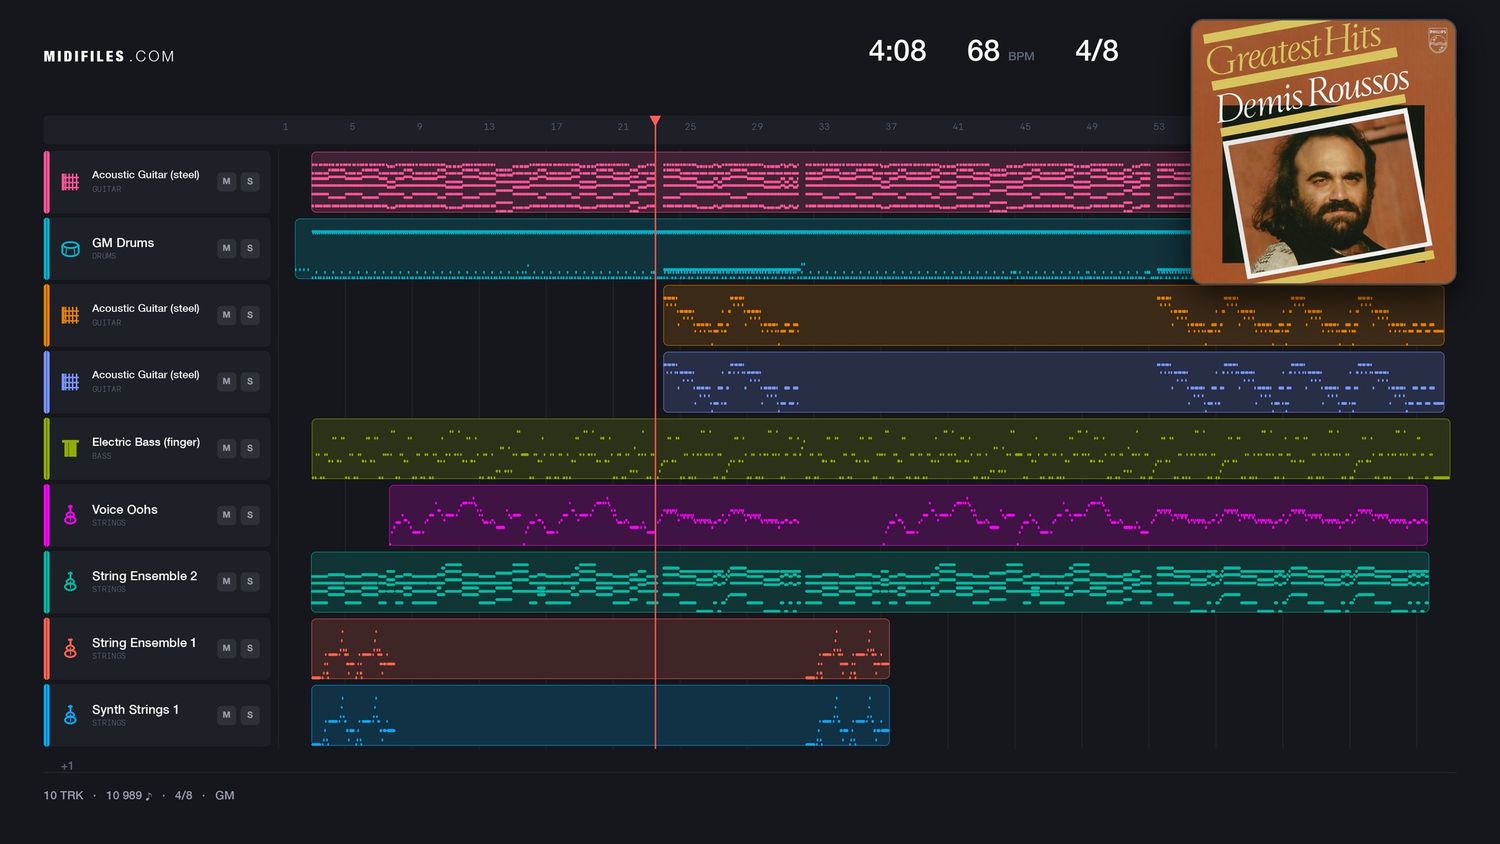Solo the pink Acoustic Guitar track
This screenshot has height=844, width=1500.
click(250, 181)
